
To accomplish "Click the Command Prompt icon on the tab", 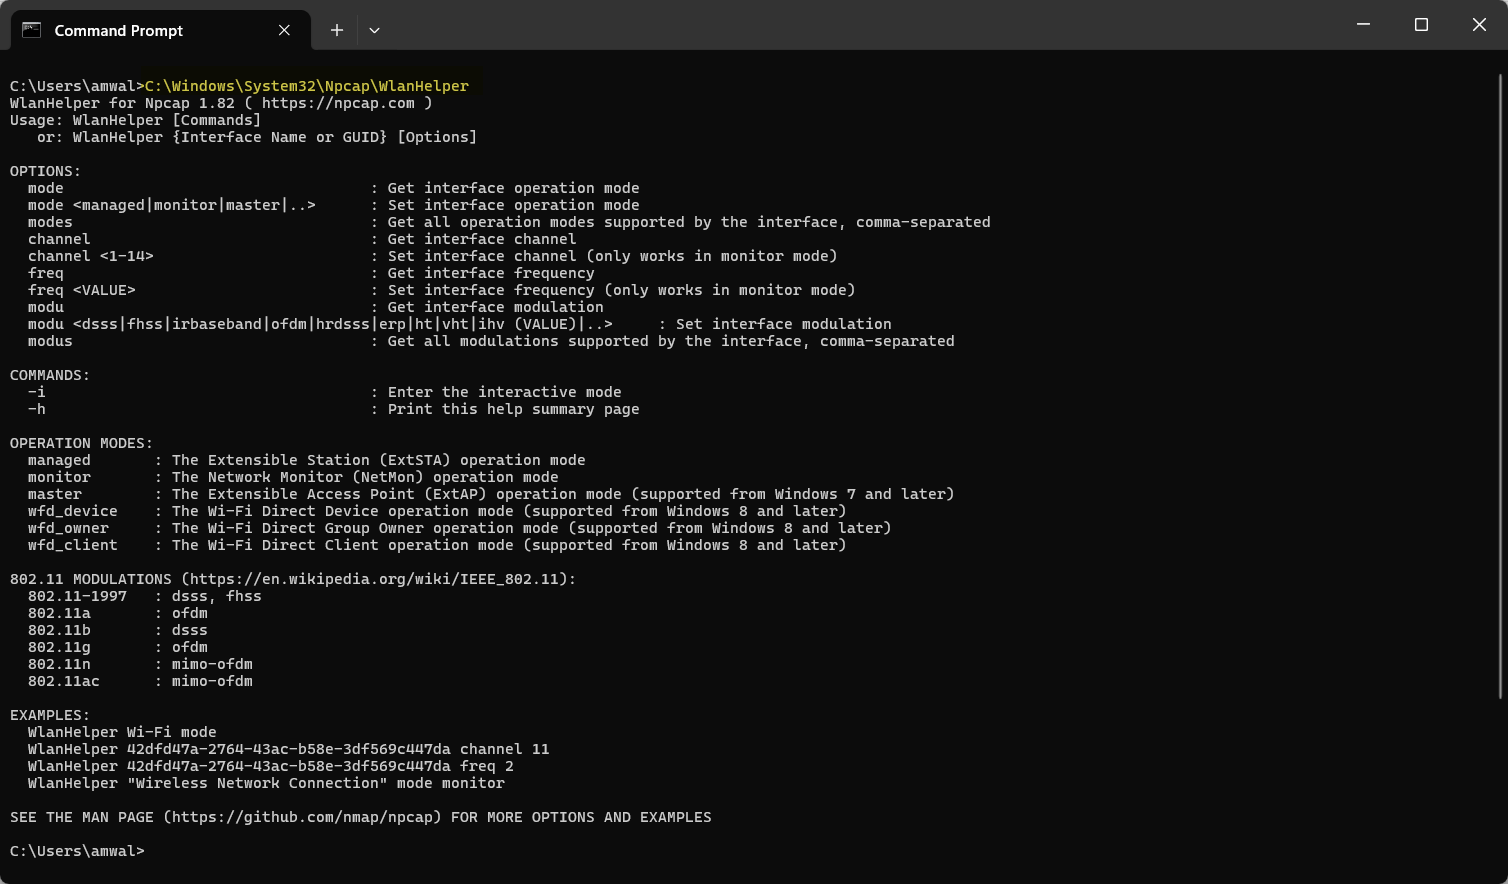I will click(x=30, y=30).
